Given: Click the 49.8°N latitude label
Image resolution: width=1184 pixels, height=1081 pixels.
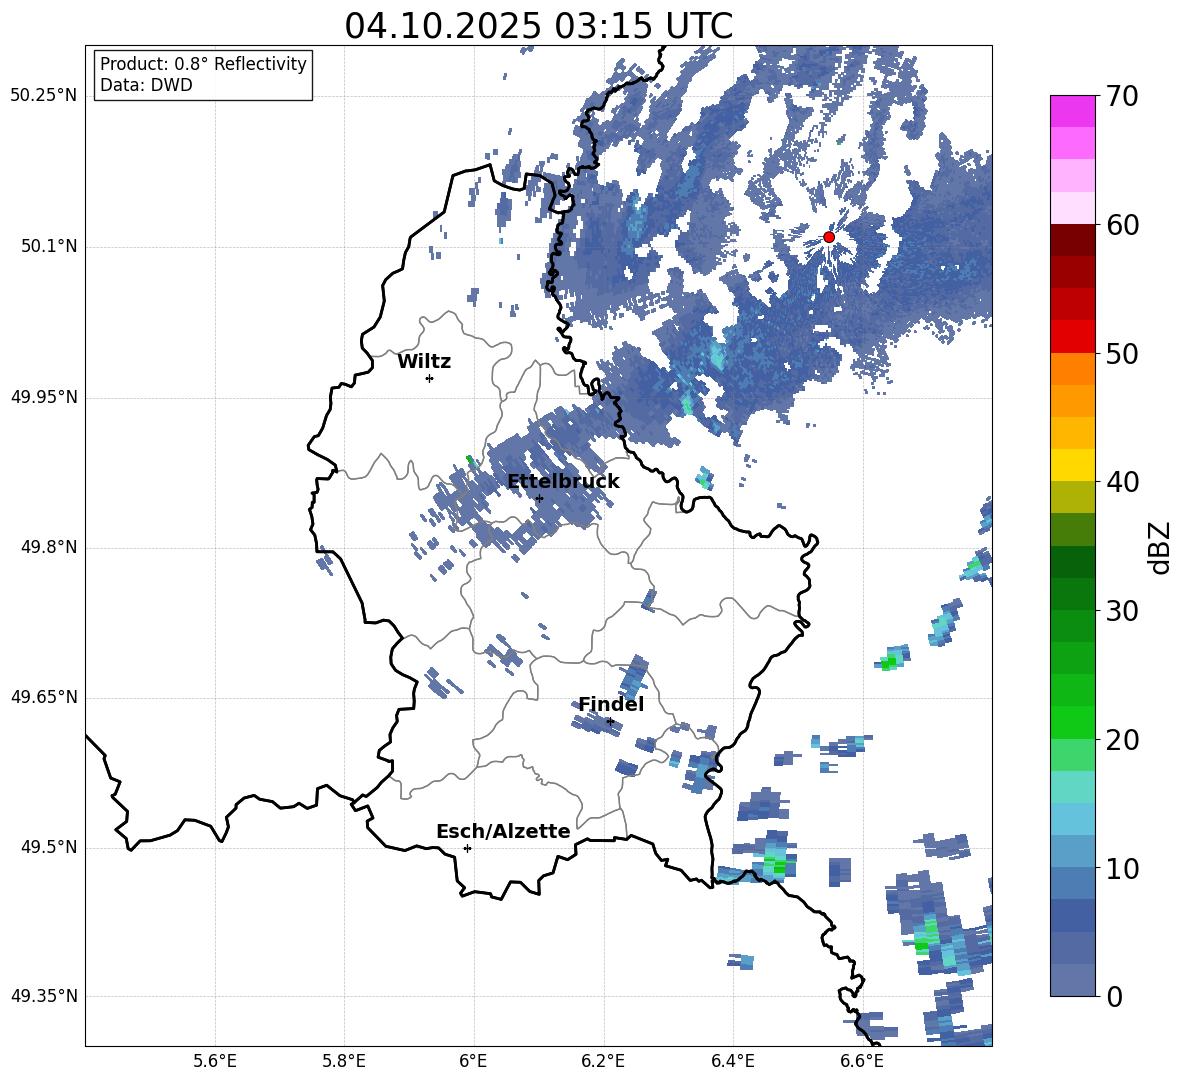Looking at the screenshot, I should (49, 547).
